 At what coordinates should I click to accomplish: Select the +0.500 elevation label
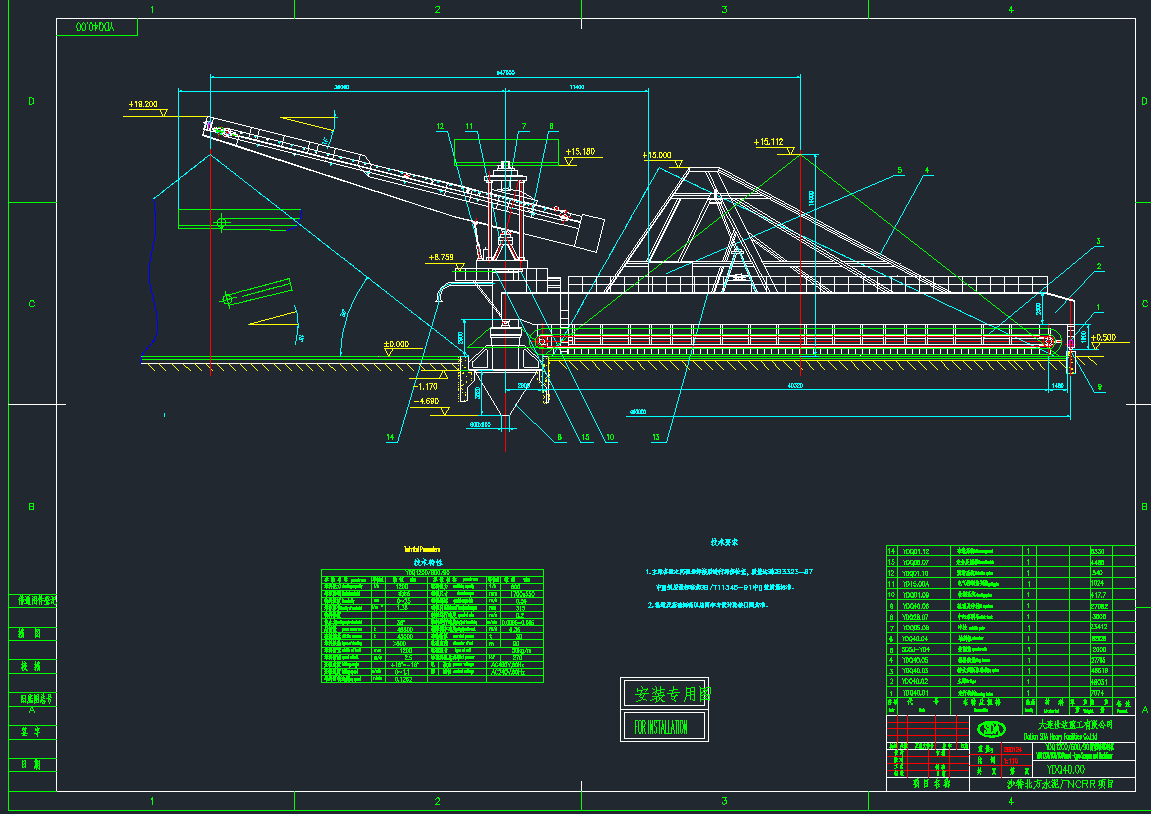tap(1103, 338)
